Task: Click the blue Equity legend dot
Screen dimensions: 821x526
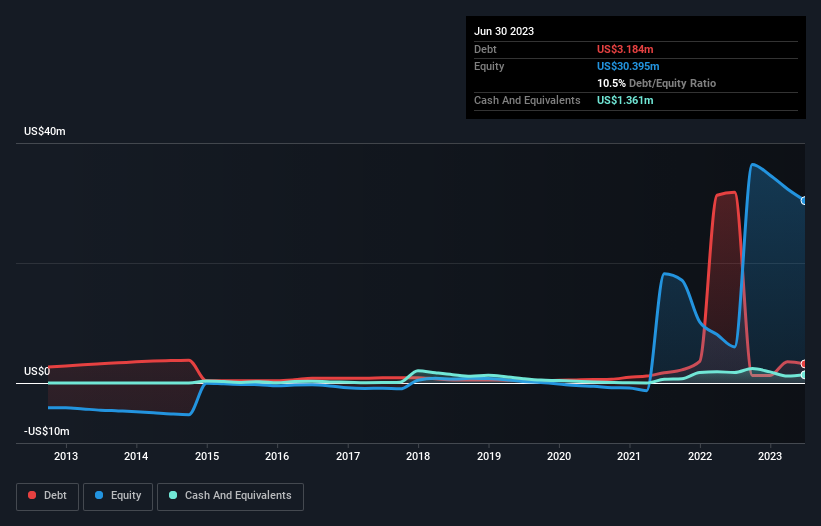Action: click(99, 495)
